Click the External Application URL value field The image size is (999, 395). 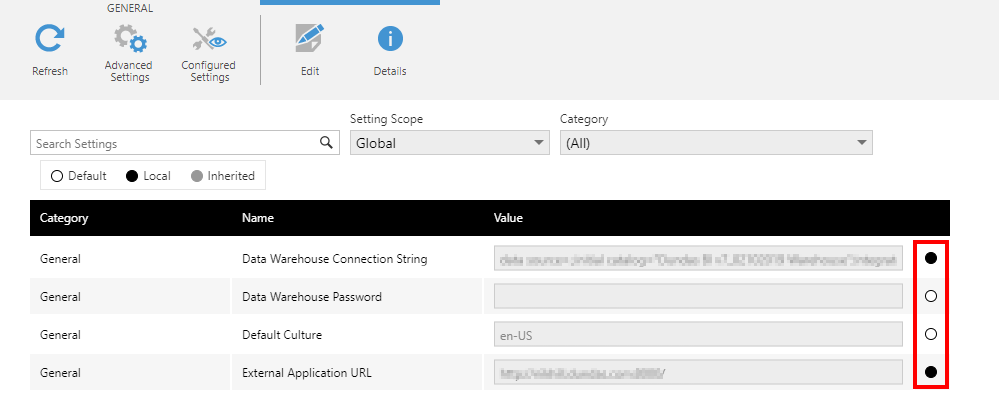pyautogui.click(x=698, y=372)
